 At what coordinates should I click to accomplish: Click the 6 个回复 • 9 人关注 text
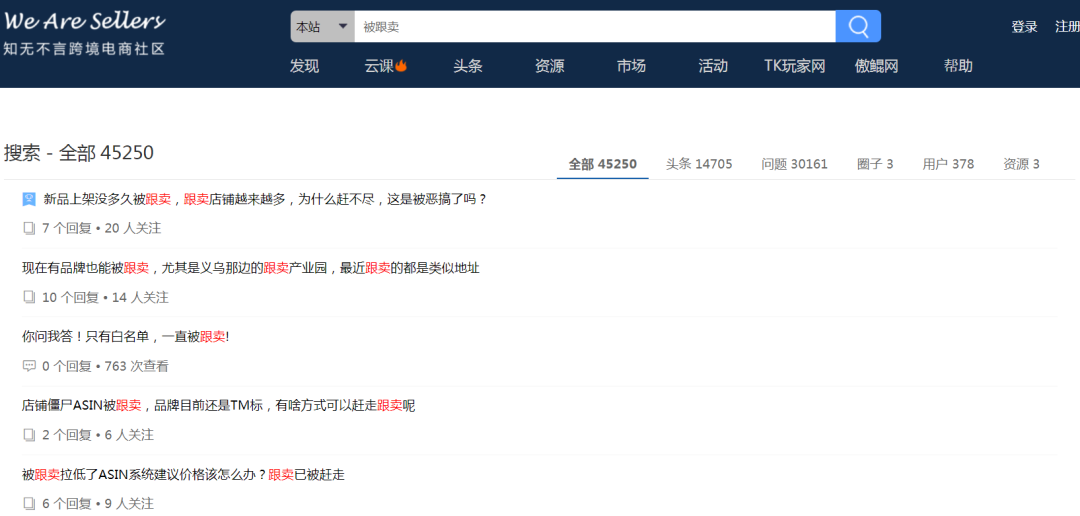(x=98, y=504)
